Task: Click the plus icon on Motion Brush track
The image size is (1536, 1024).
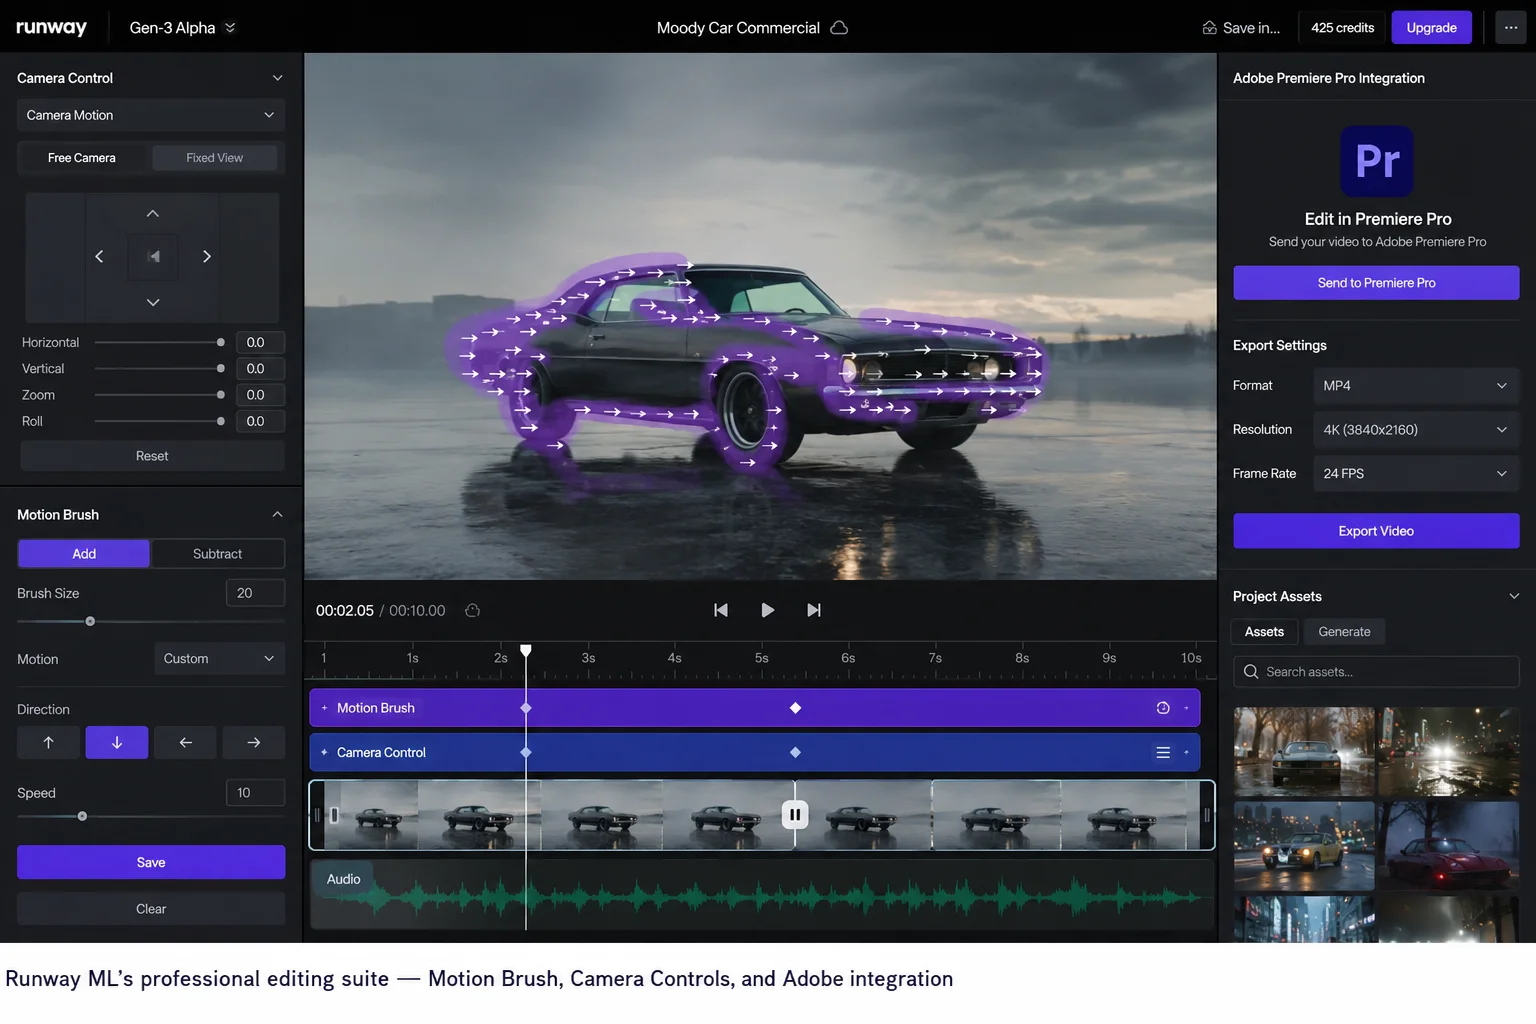Action: pos(324,708)
